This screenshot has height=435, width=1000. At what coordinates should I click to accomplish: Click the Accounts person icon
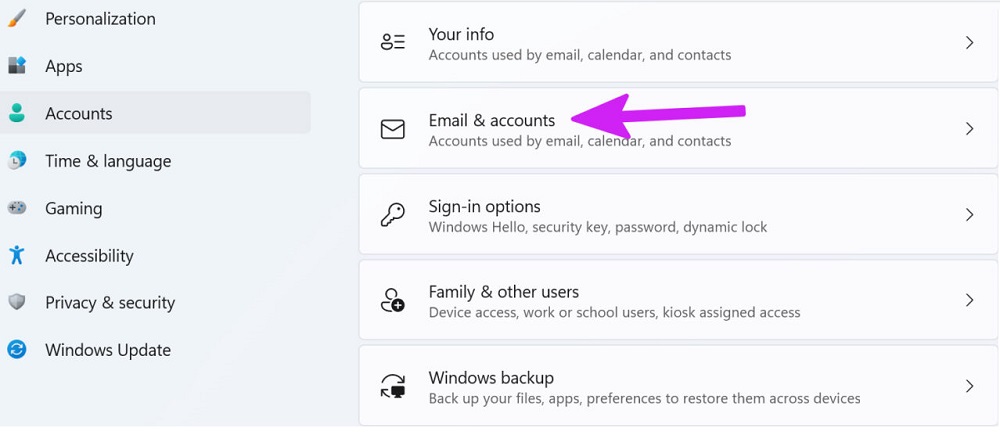(x=16, y=113)
